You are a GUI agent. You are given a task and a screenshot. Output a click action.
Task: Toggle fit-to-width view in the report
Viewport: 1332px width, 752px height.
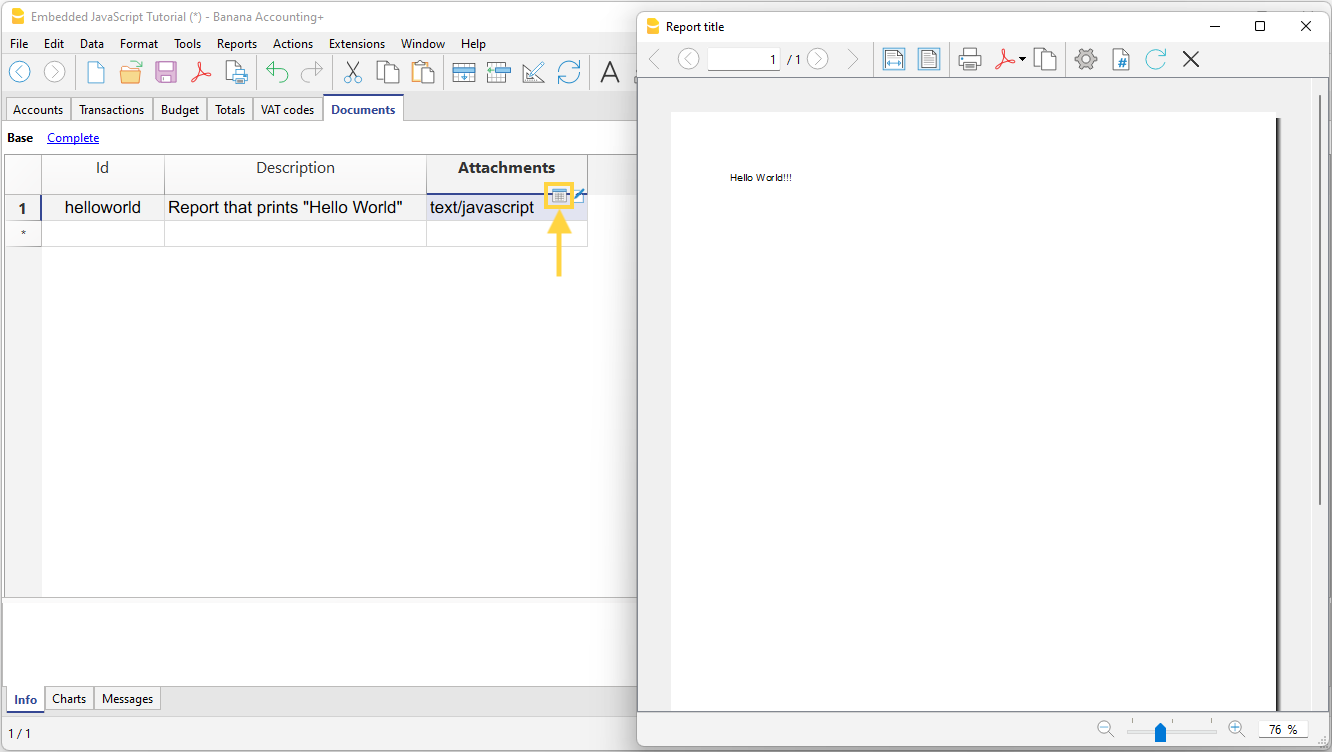(x=893, y=59)
